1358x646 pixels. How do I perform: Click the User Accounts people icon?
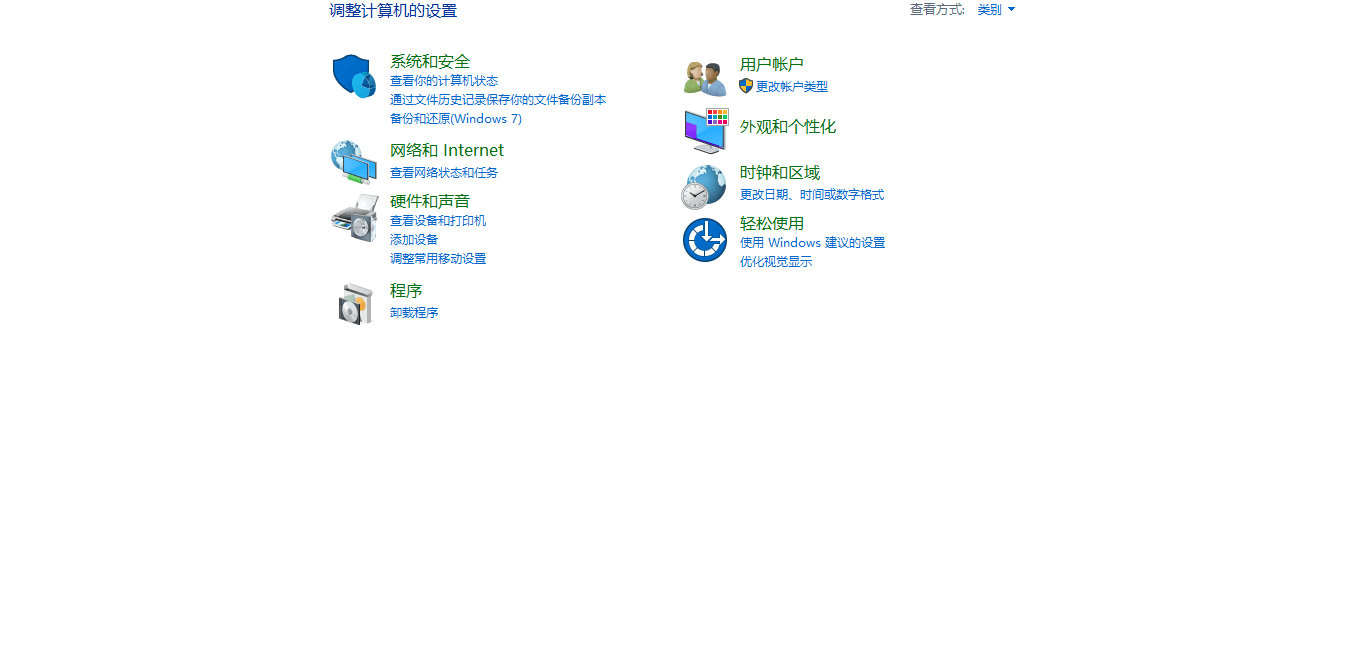click(705, 78)
